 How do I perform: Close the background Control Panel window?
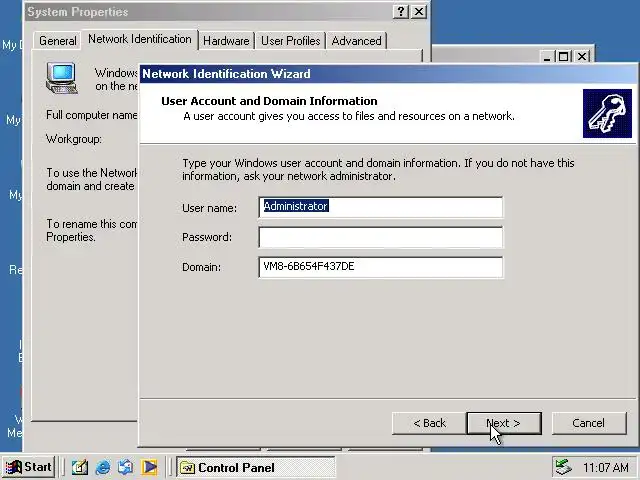(582, 56)
